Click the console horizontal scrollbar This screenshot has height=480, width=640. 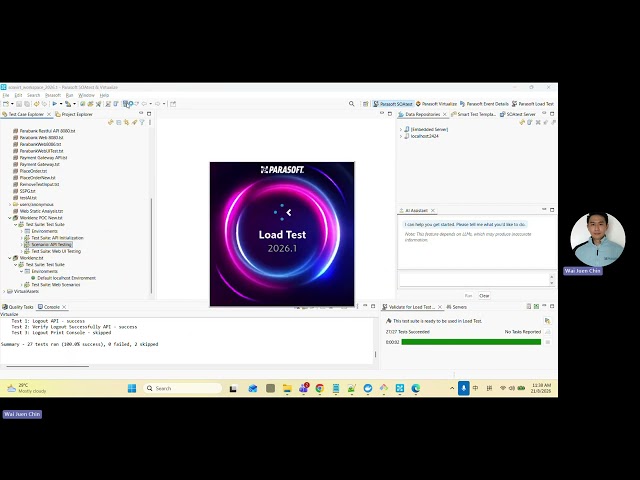click(x=48, y=366)
